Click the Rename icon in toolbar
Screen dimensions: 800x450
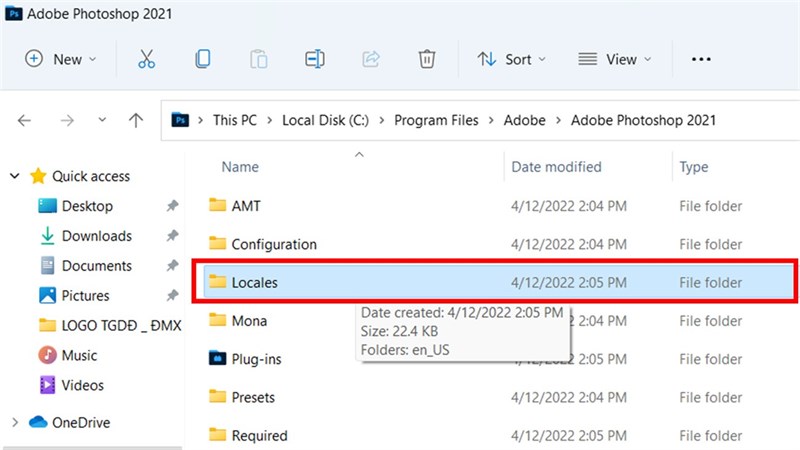point(315,59)
